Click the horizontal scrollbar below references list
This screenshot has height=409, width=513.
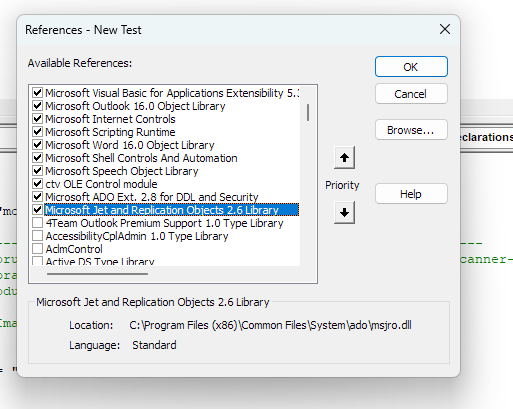click(x=97, y=274)
